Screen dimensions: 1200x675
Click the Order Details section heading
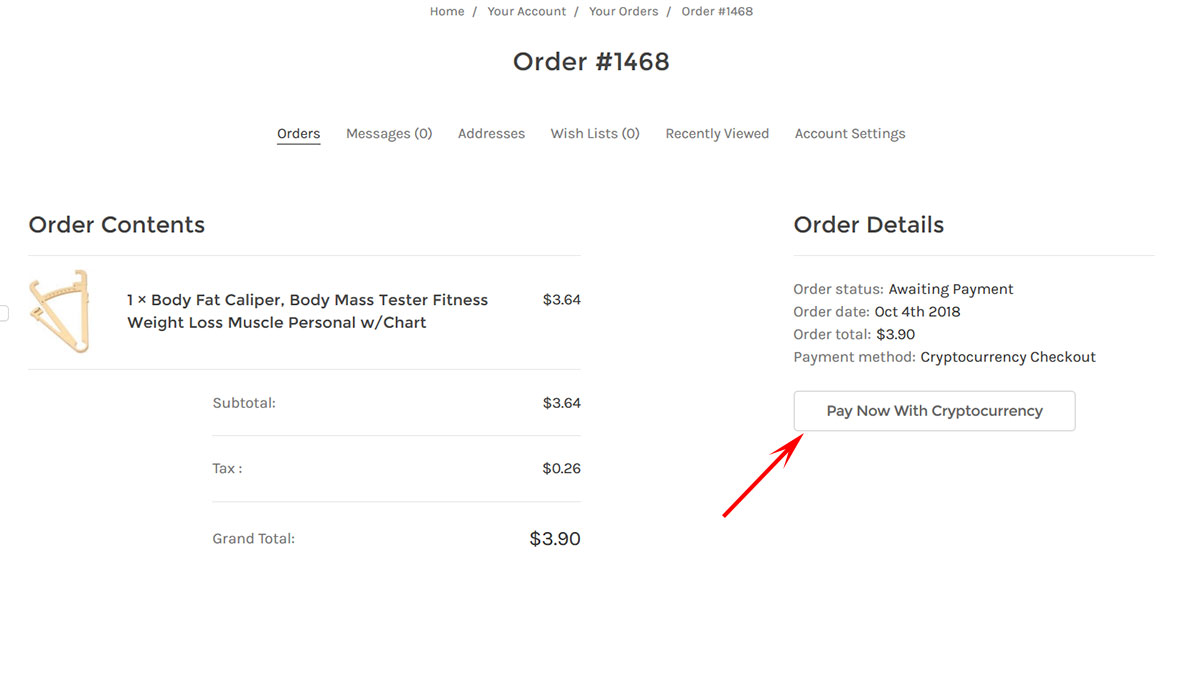869,225
